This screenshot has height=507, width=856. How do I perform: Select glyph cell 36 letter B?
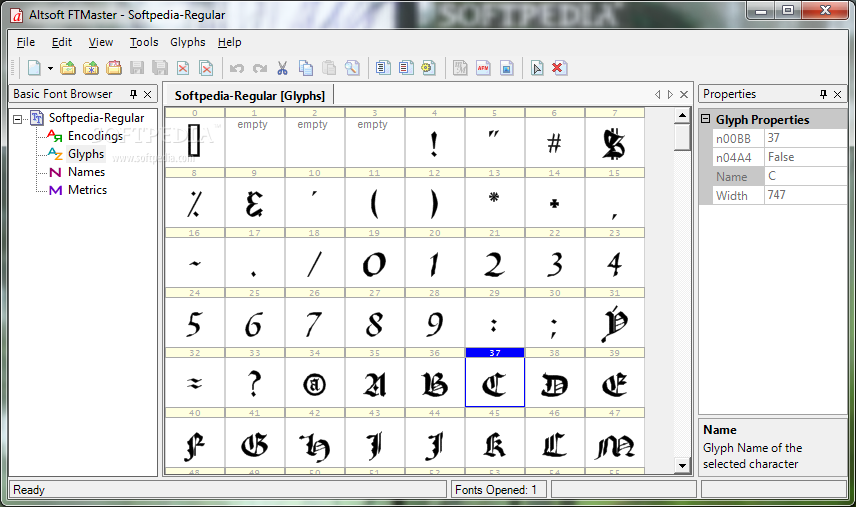pos(435,378)
